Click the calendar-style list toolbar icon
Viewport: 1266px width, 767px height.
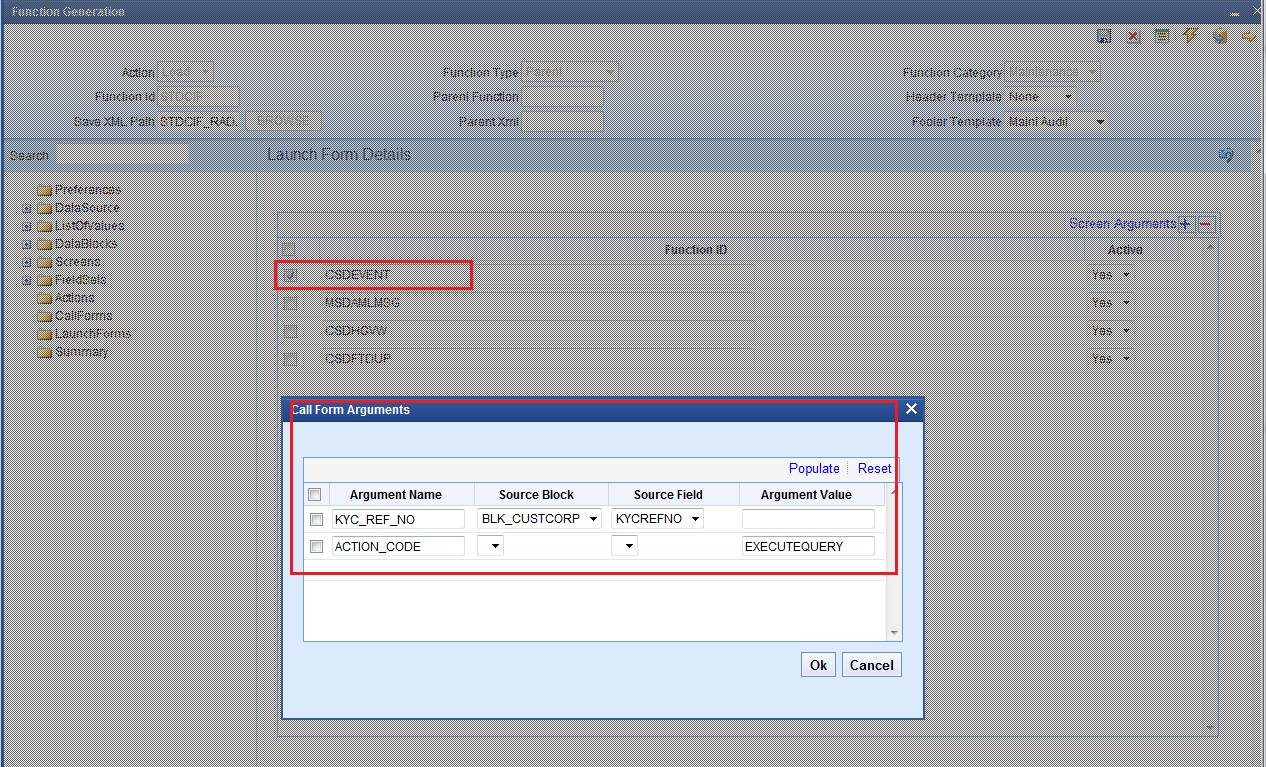point(1161,37)
